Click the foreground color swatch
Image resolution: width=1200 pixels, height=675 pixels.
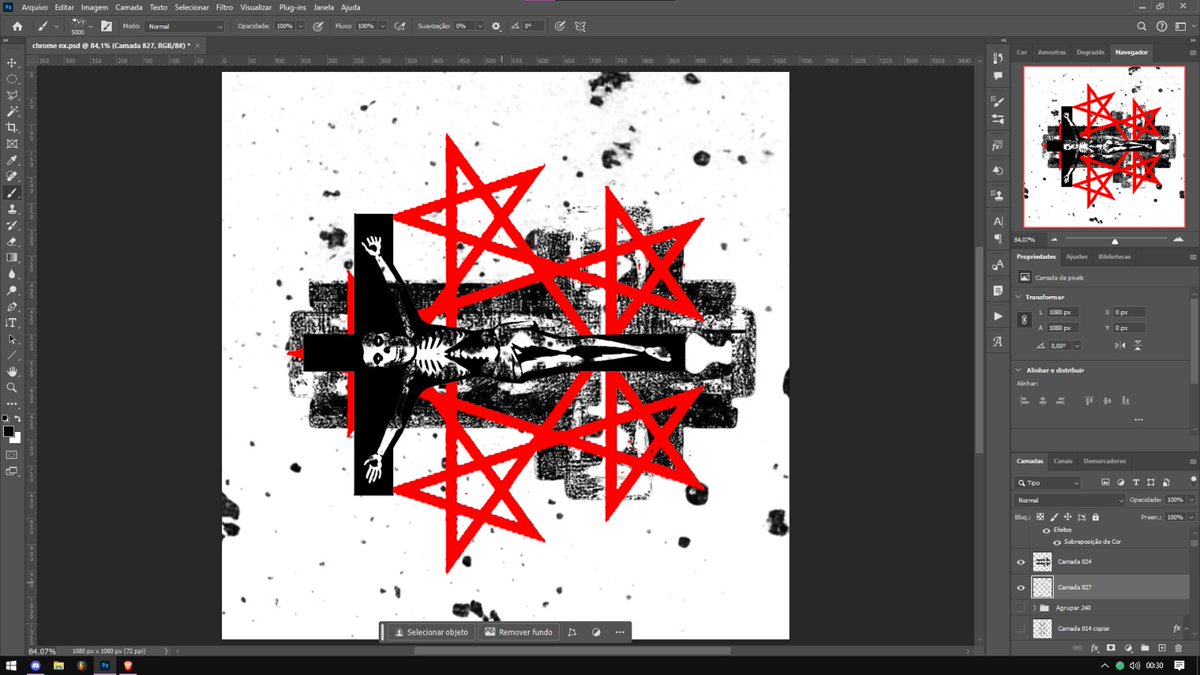pyautogui.click(x=8, y=431)
